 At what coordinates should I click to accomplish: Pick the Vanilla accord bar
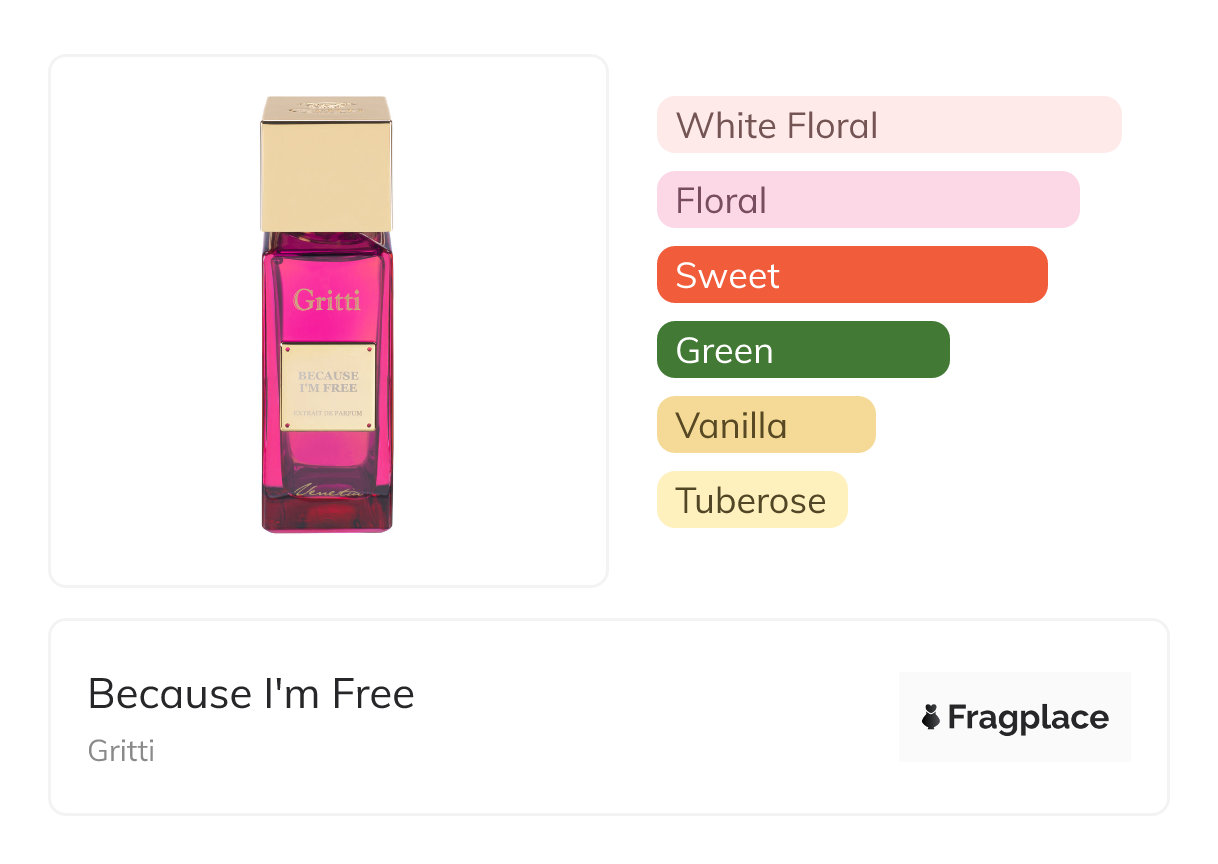(x=765, y=425)
